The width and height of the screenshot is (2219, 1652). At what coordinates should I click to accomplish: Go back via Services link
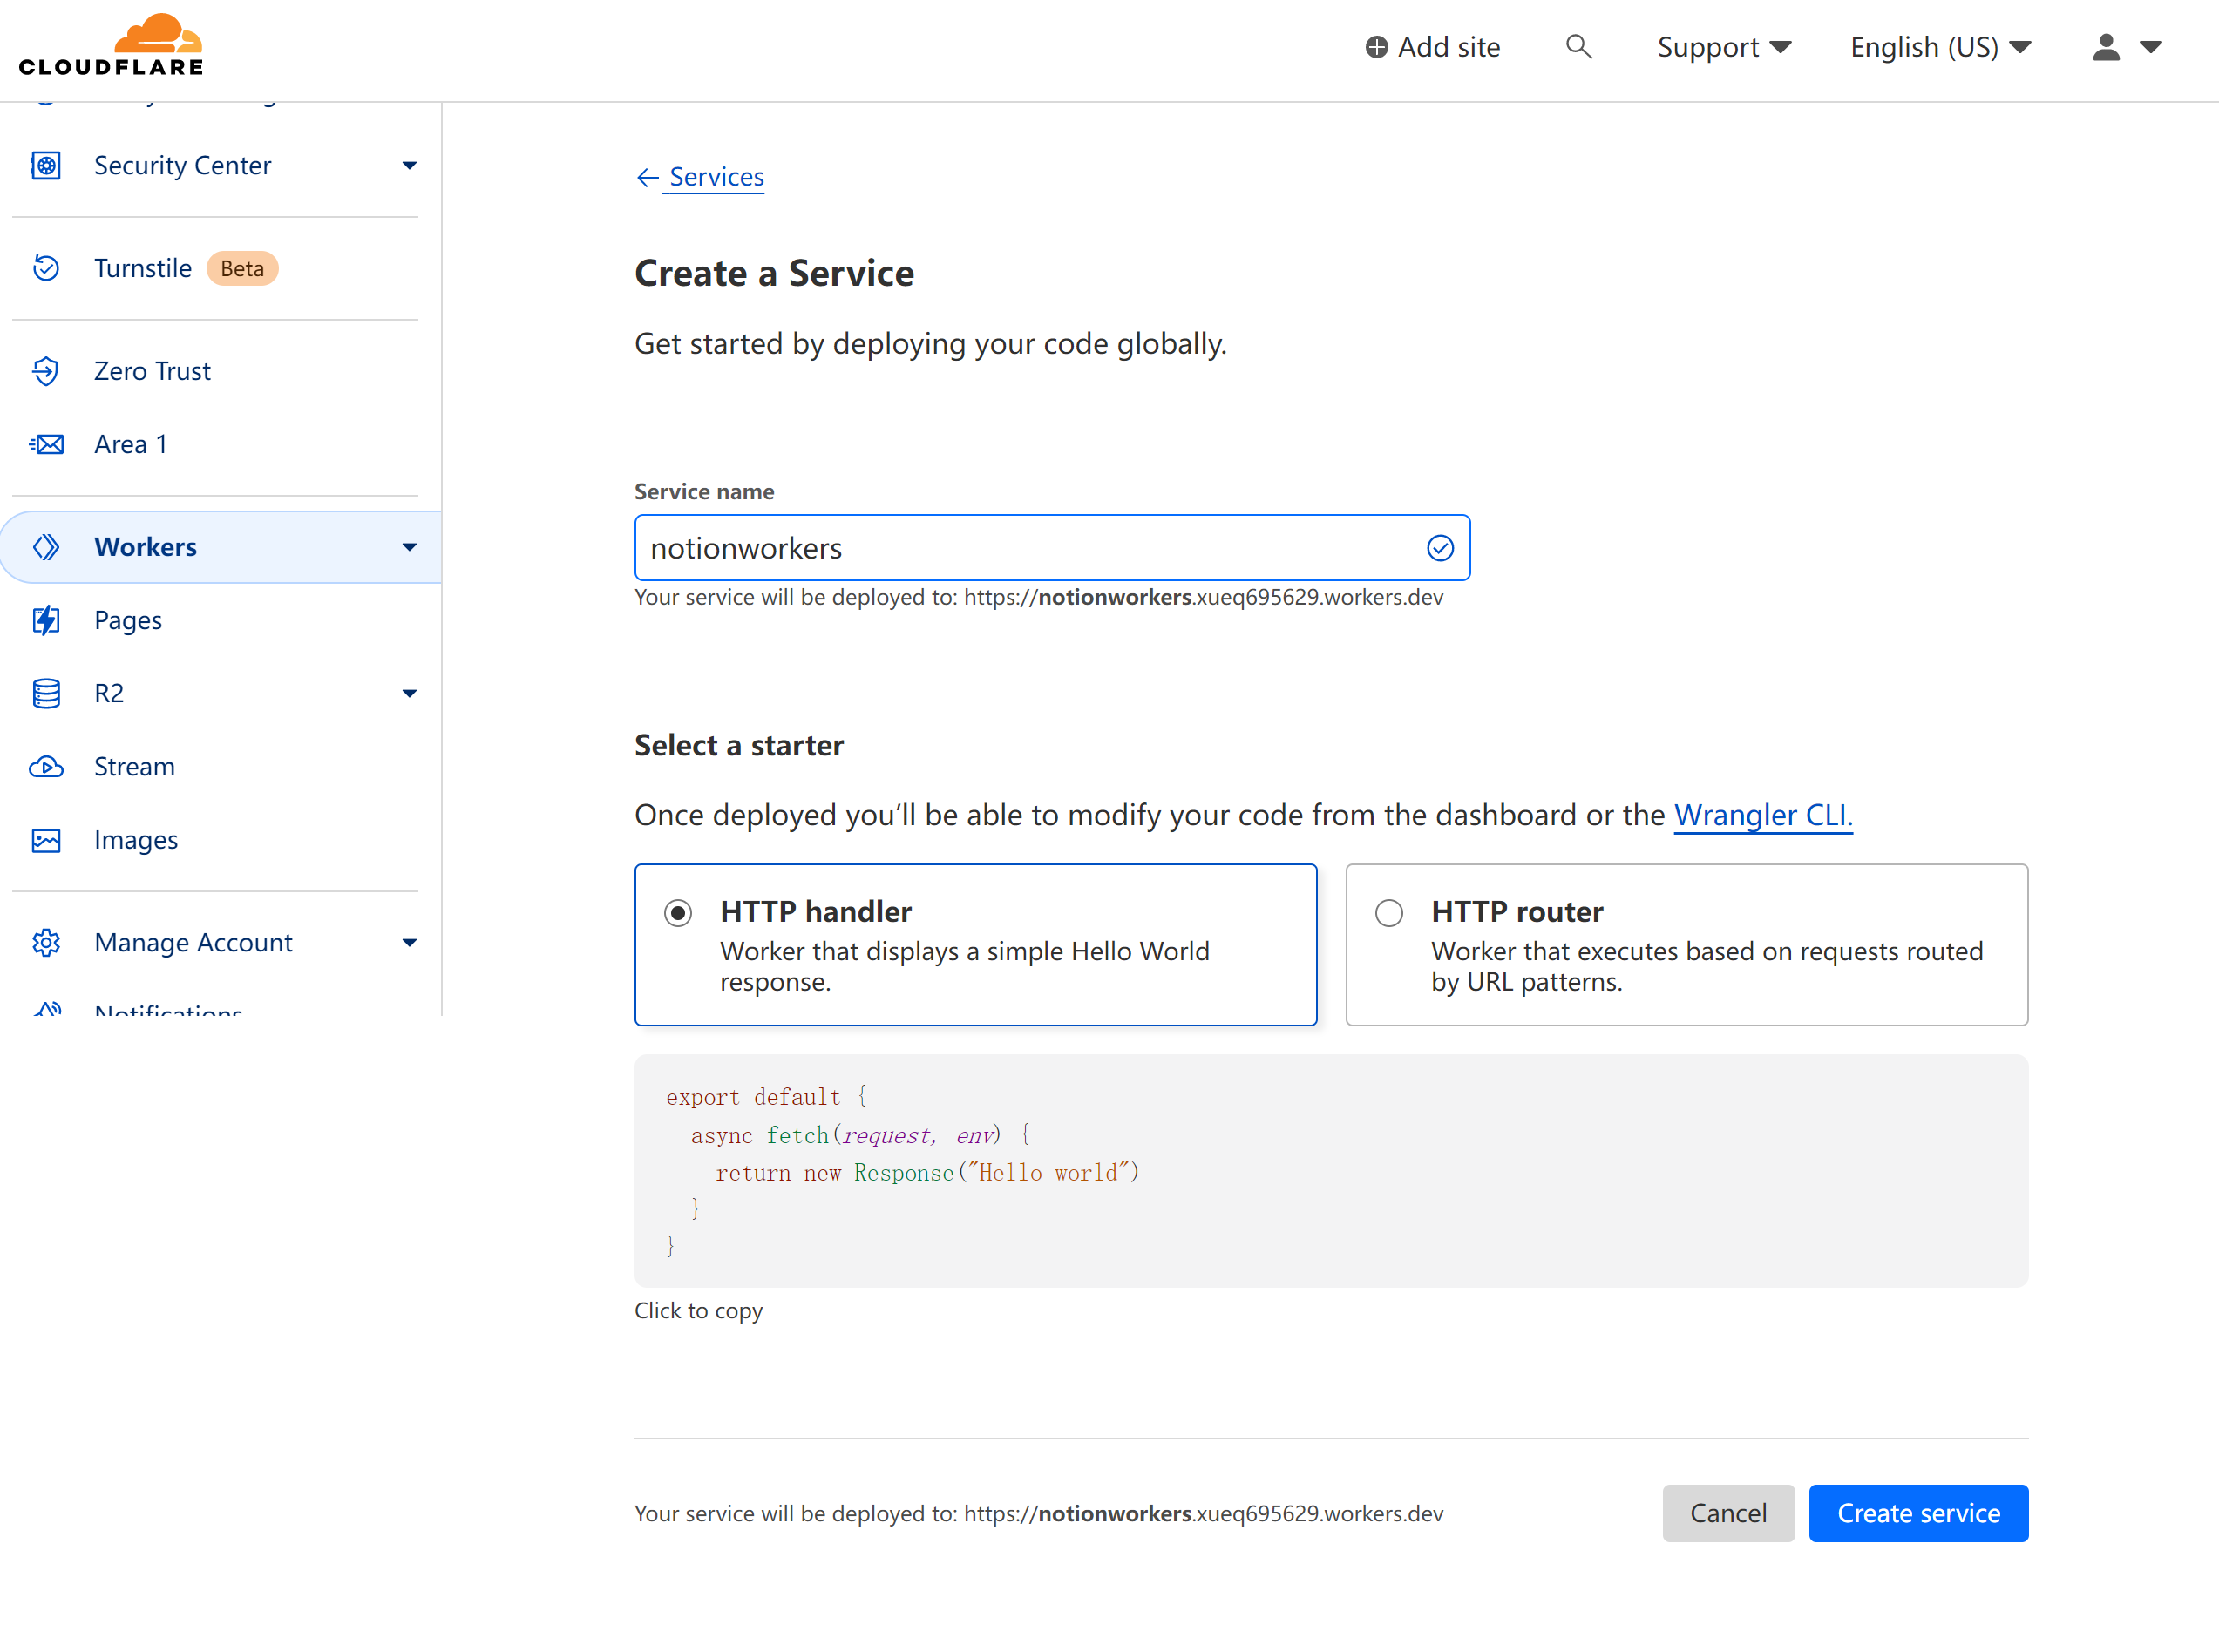[716, 177]
